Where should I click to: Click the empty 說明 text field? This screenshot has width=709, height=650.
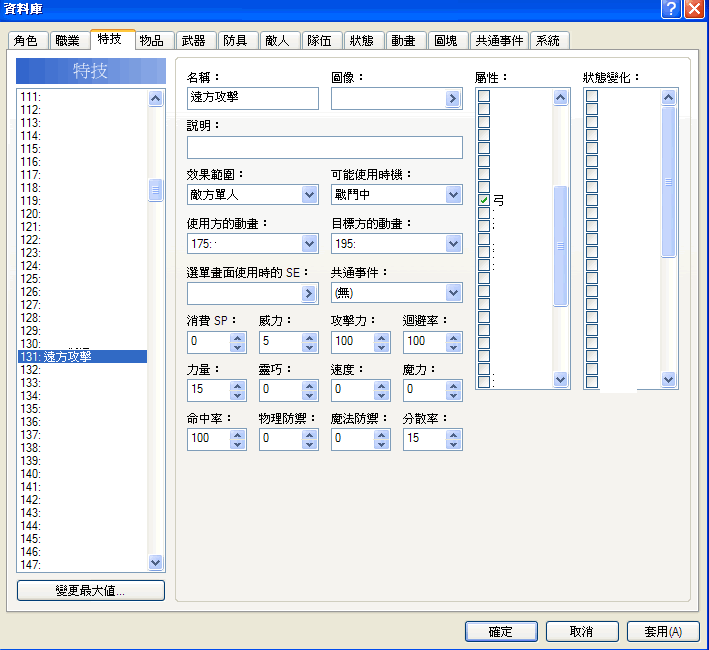coord(325,147)
